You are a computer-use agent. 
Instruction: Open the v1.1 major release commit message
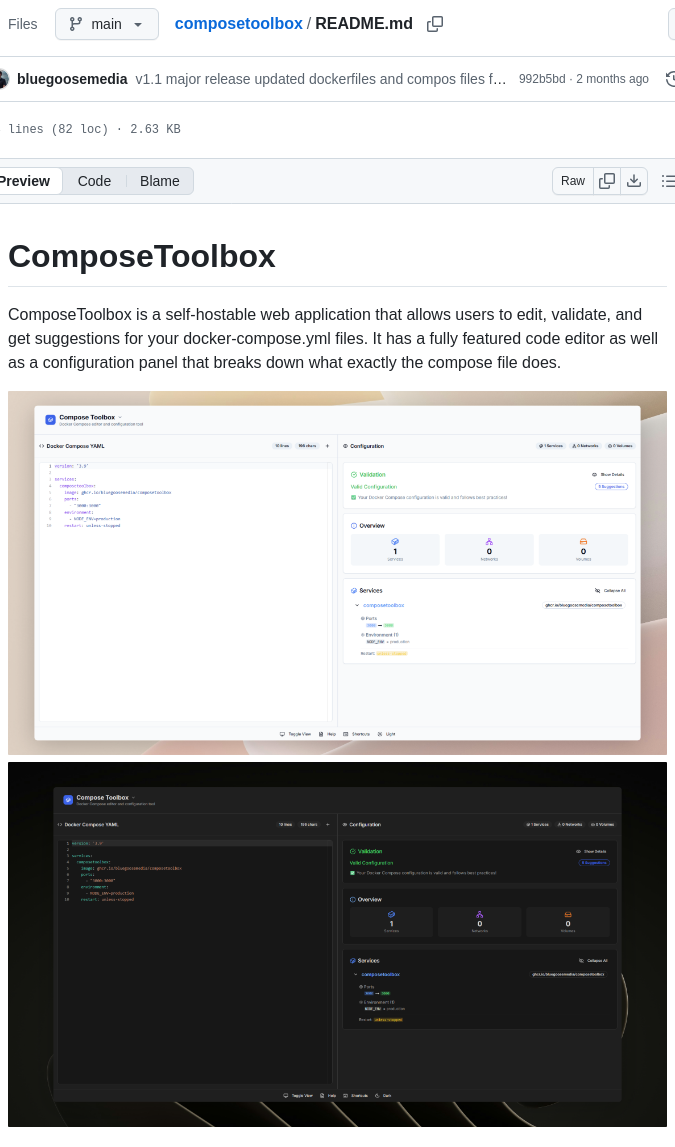coord(320,79)
